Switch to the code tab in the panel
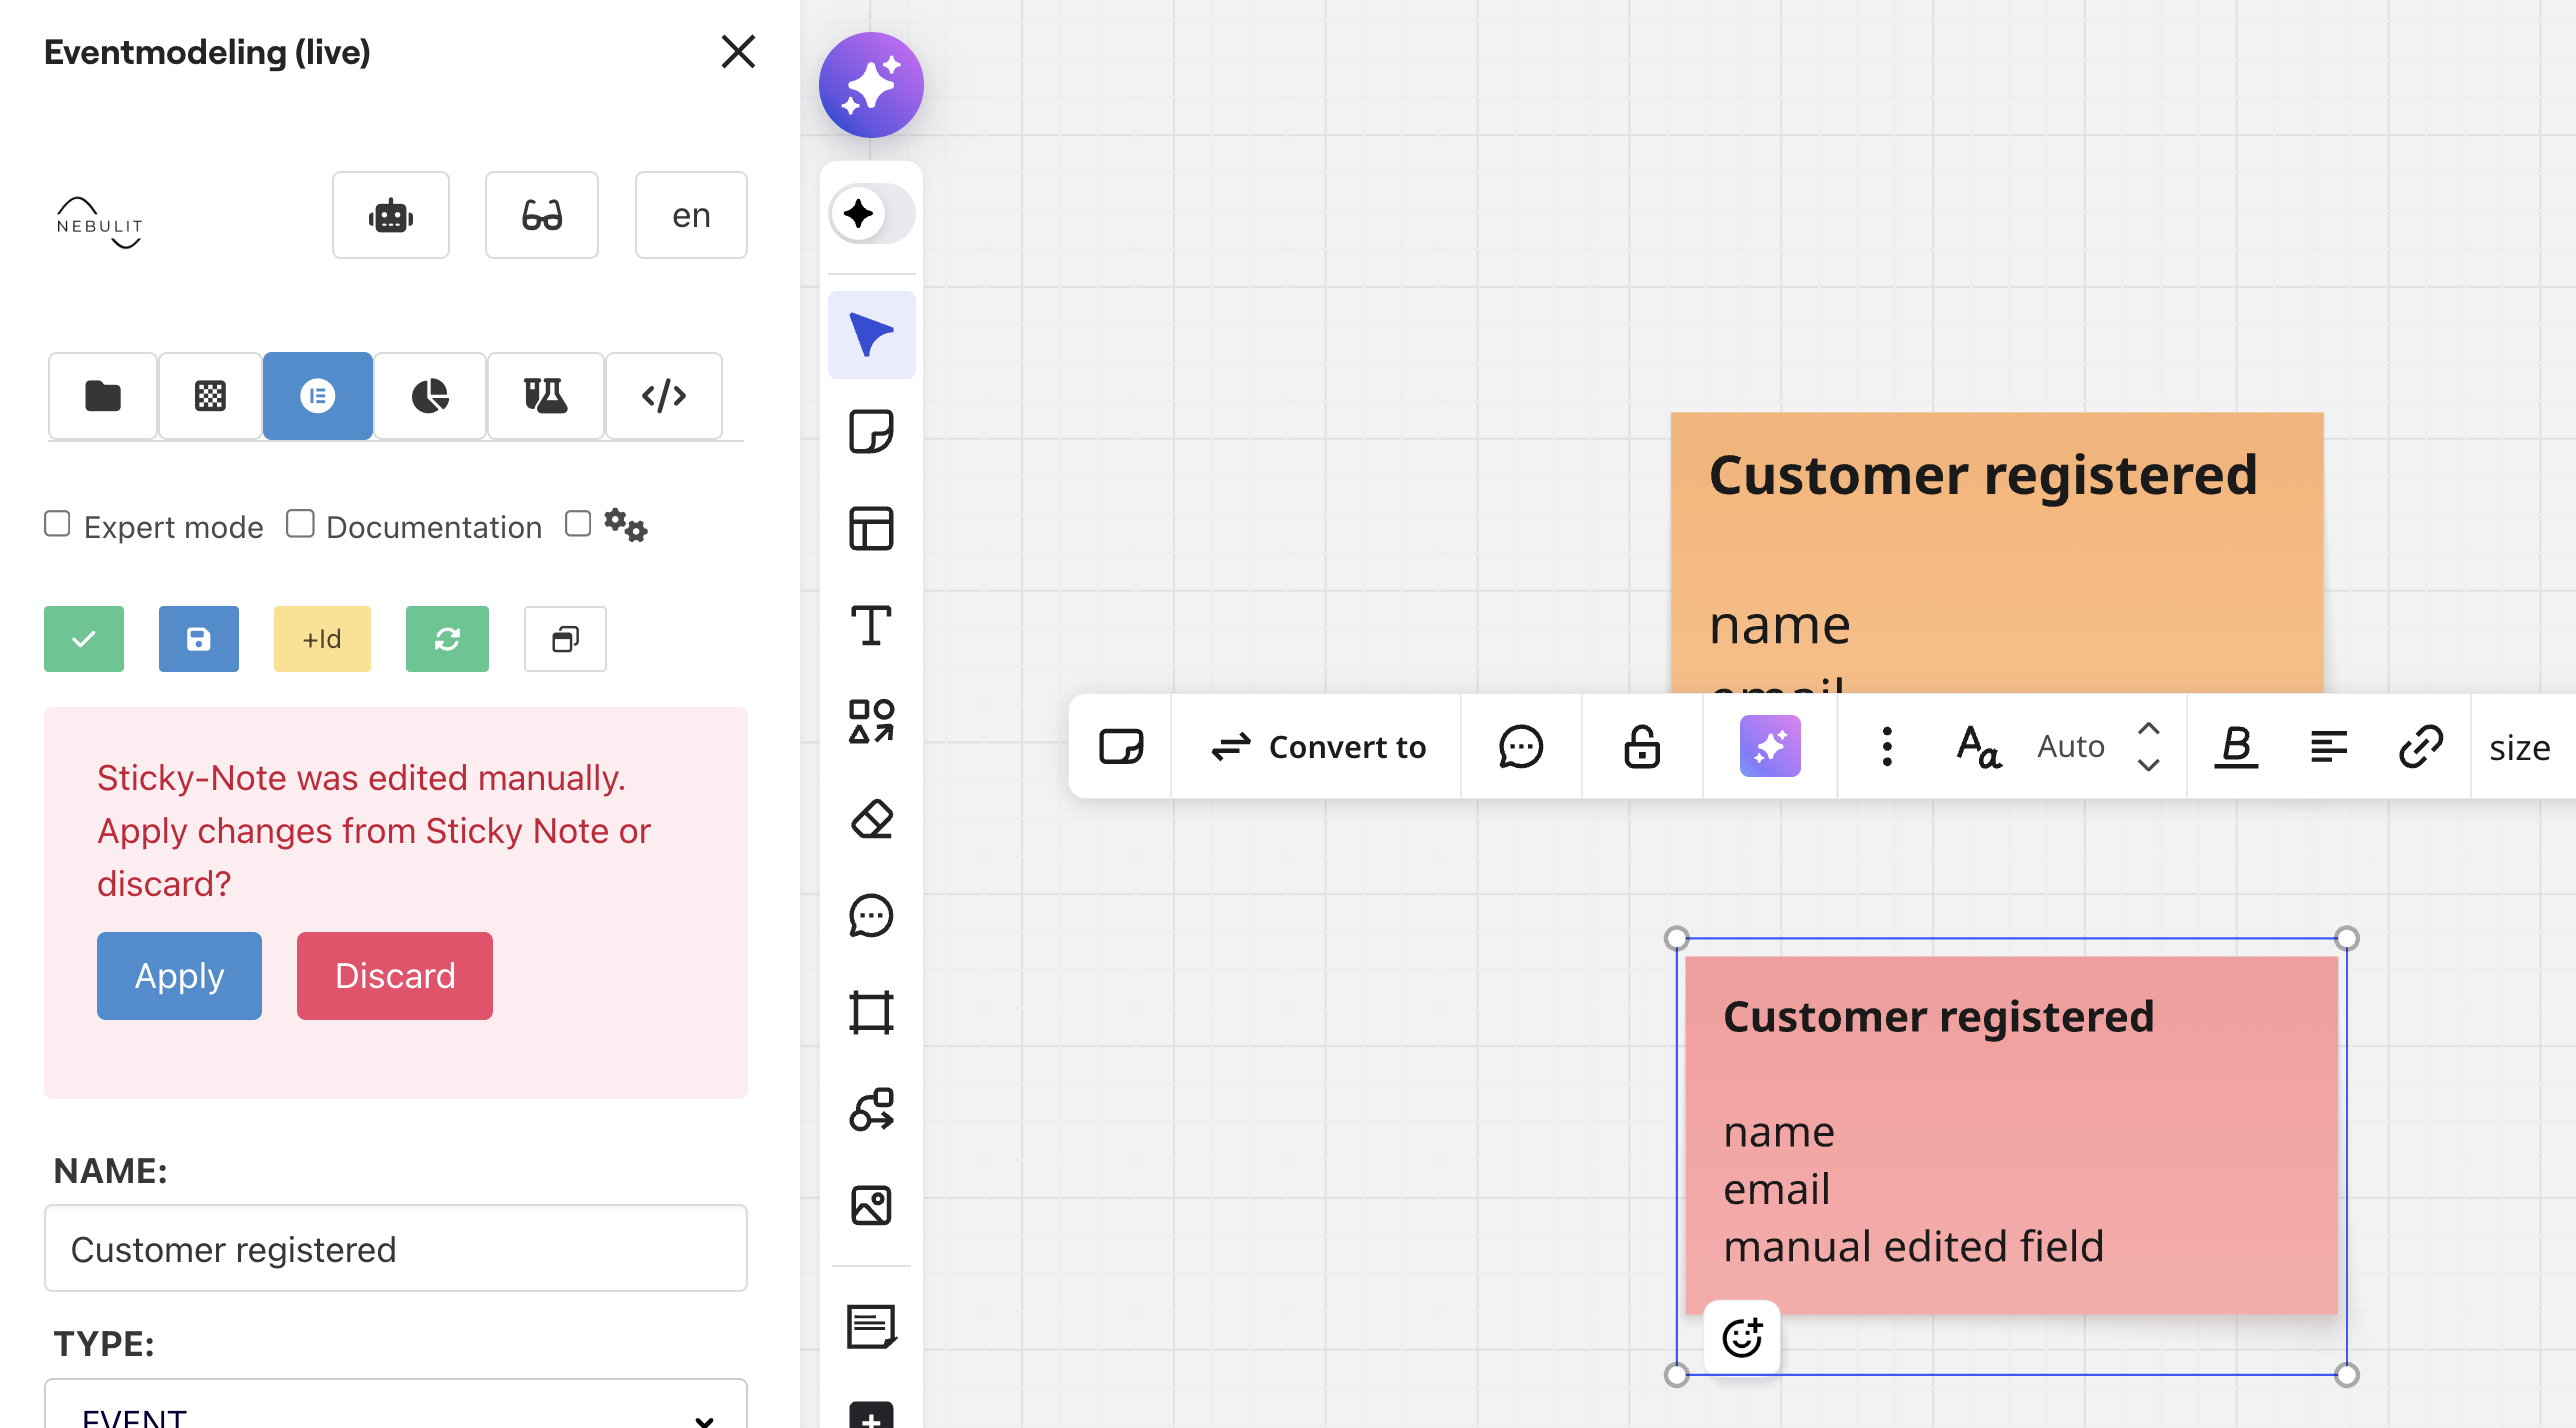 [663, 396]
